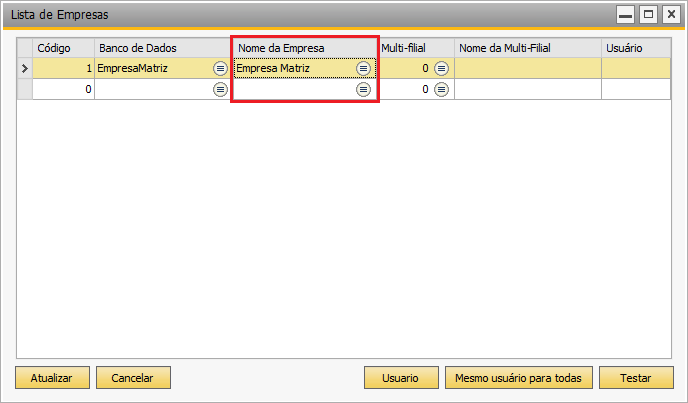
Task: Open Nome da Empresa chooser icon in empty row
Action: click(x=363, y=90)
